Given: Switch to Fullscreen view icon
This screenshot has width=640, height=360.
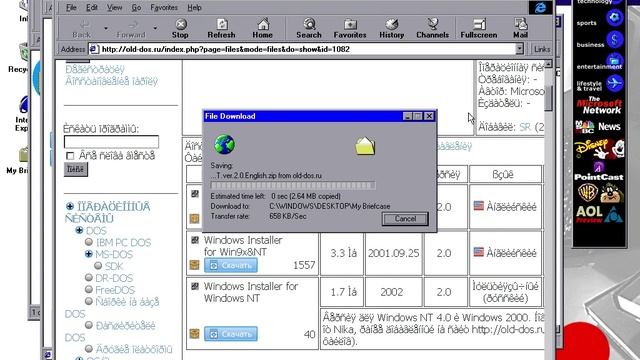Looking at the screenshot, I should [x=479, y=29].
